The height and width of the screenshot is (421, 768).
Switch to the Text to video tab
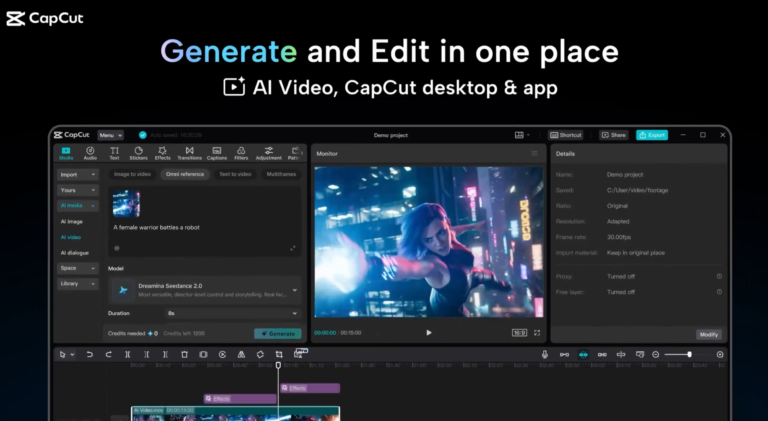(x=235, y=174)
